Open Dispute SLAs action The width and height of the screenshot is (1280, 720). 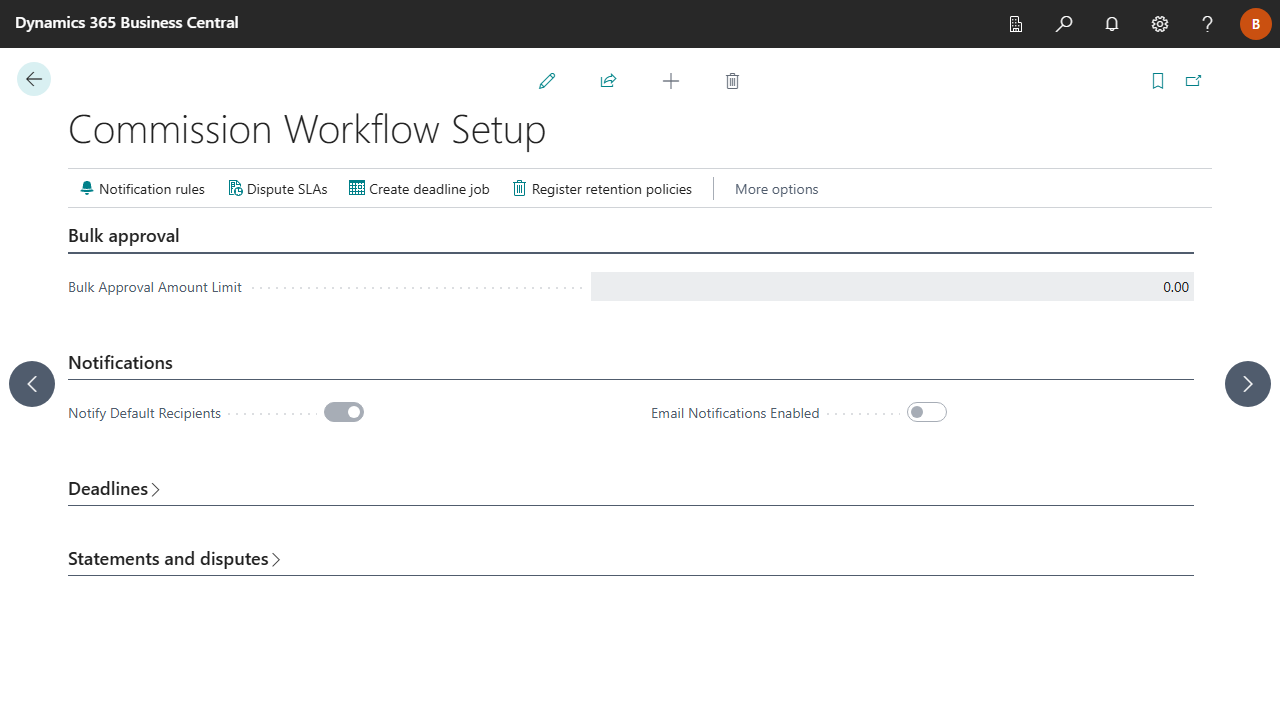pyautogui.click(x=278, y=189)
